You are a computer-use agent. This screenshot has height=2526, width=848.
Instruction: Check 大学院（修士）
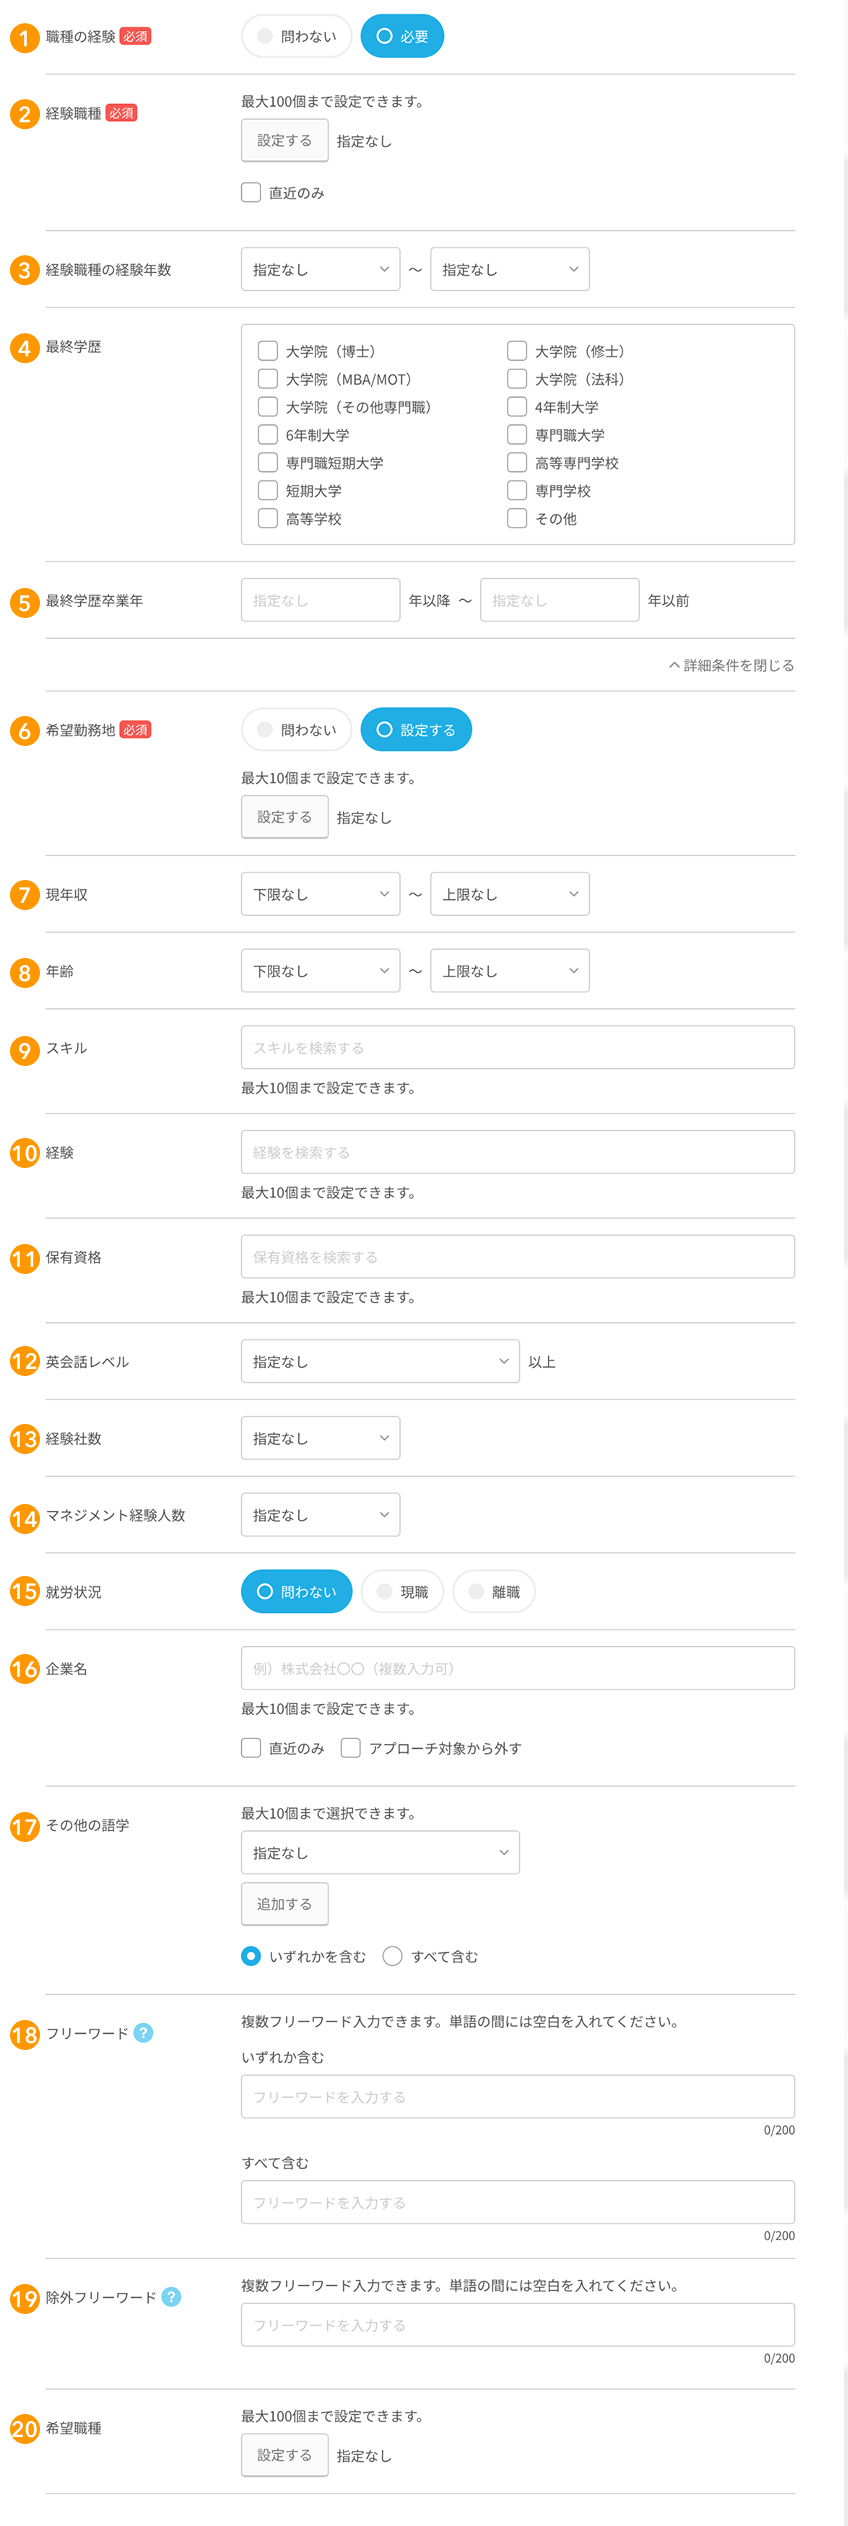[517, 351]
